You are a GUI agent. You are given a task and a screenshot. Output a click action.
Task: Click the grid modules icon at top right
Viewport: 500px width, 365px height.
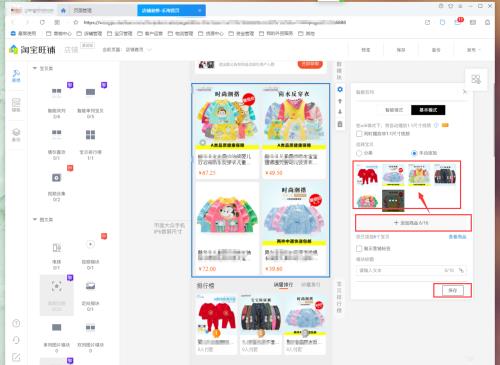(x=476, y=79)
